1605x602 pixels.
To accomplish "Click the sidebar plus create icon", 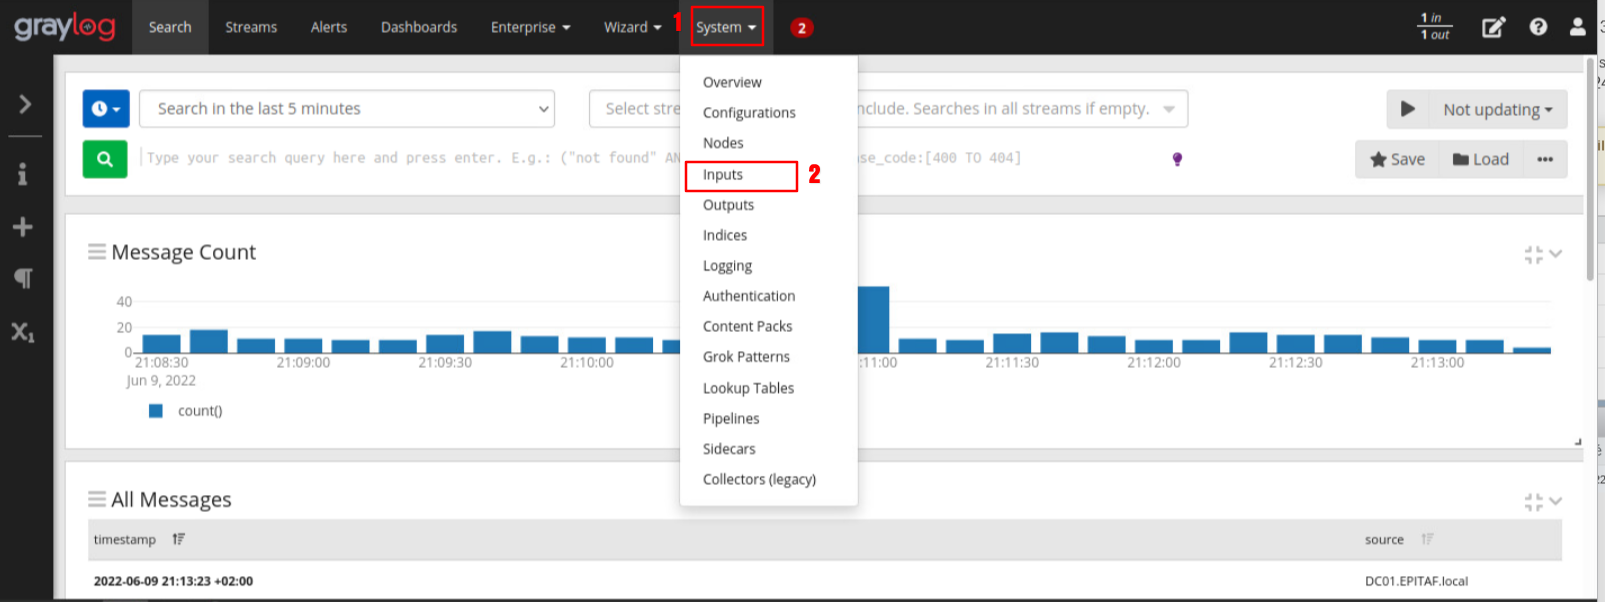I will point(22,227).
